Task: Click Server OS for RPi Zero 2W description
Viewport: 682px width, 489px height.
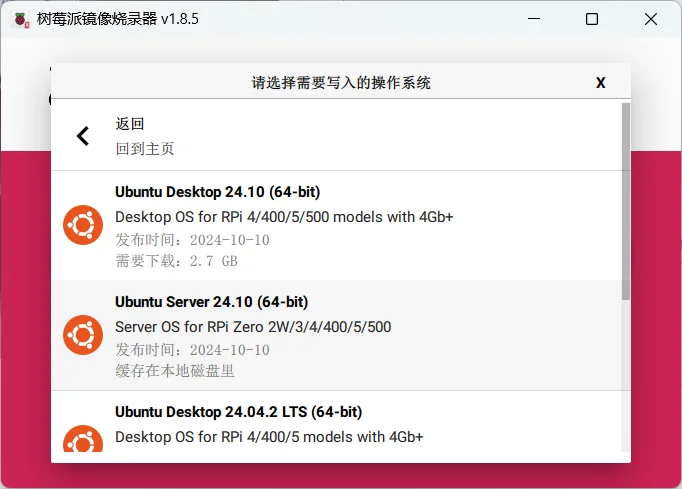Action: point(253,327)
